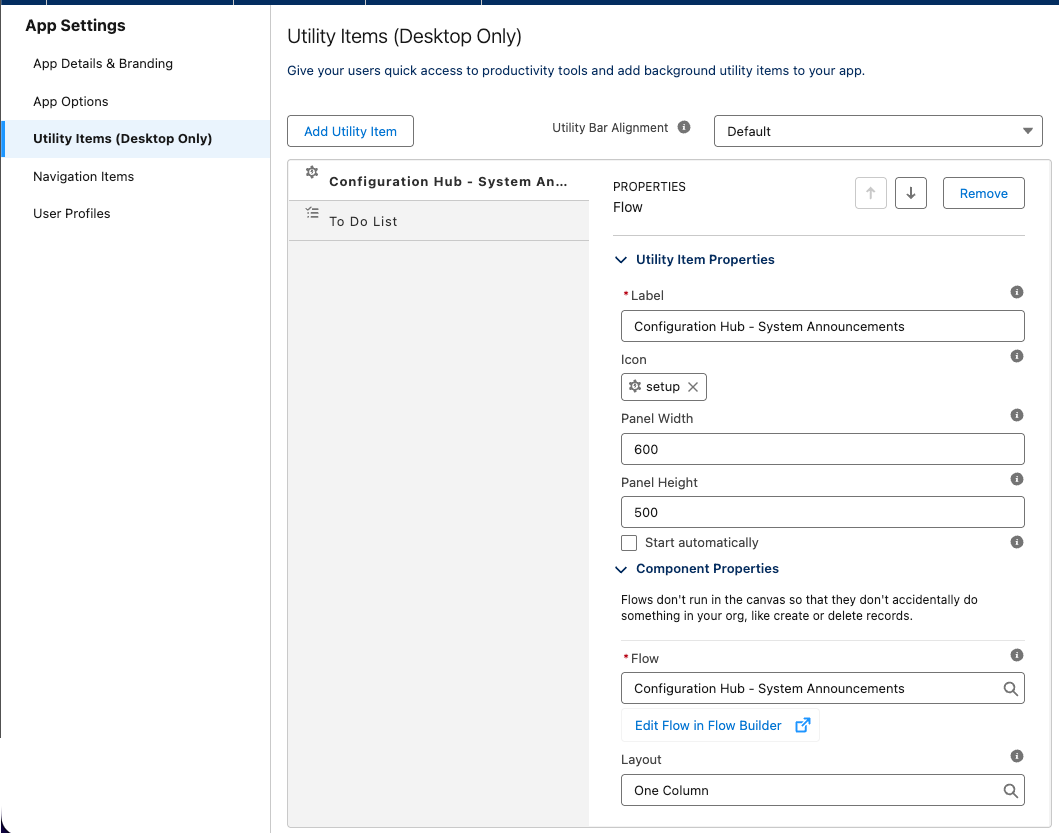Click the search magnifier in the Layout field
The height and width of the screenshot is (833, 1059).
click(x=1010, y=790)
